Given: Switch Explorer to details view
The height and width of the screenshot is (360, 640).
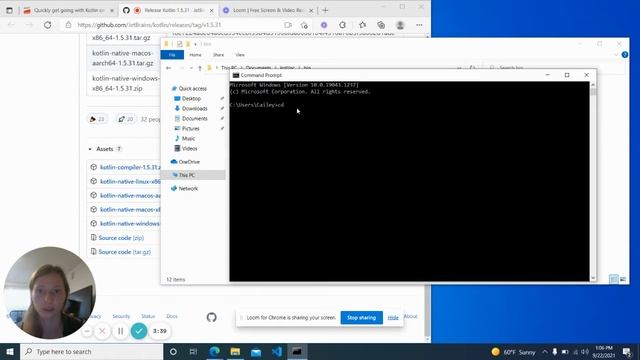Looking at the screenshot, I should pos(613,279).
